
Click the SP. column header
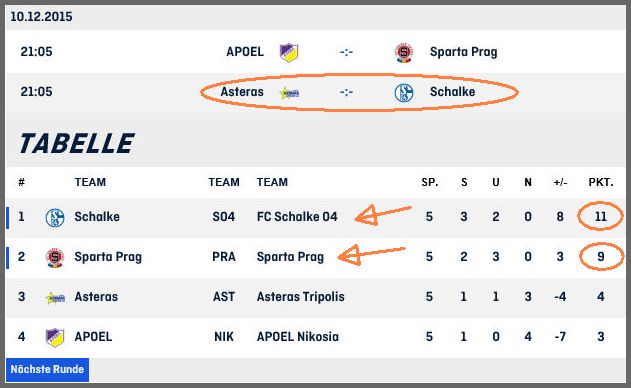coord(430,182)
